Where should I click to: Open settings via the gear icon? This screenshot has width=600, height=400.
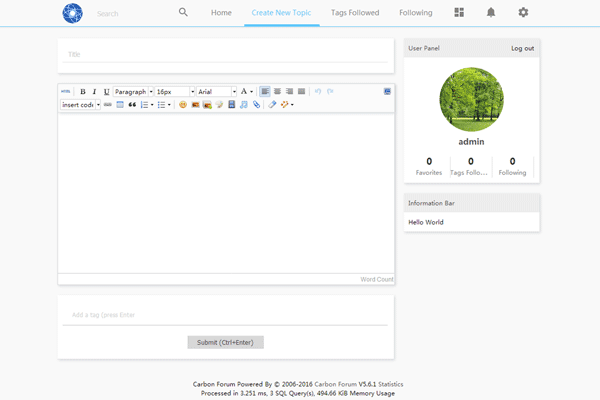click(x=522, y=13)
